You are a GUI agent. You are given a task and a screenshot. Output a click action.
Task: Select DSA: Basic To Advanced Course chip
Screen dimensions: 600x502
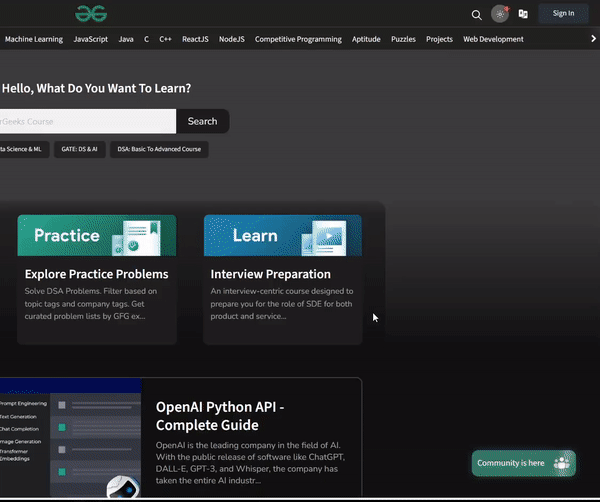coord(159,149)
